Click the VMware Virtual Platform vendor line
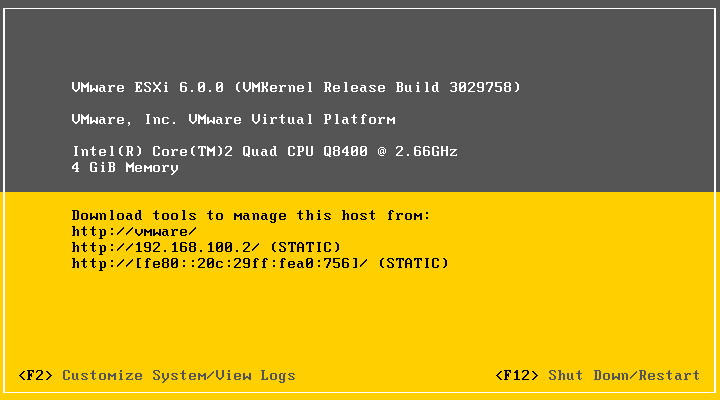This screenshot has width=720, height=400. pos(233,119)
